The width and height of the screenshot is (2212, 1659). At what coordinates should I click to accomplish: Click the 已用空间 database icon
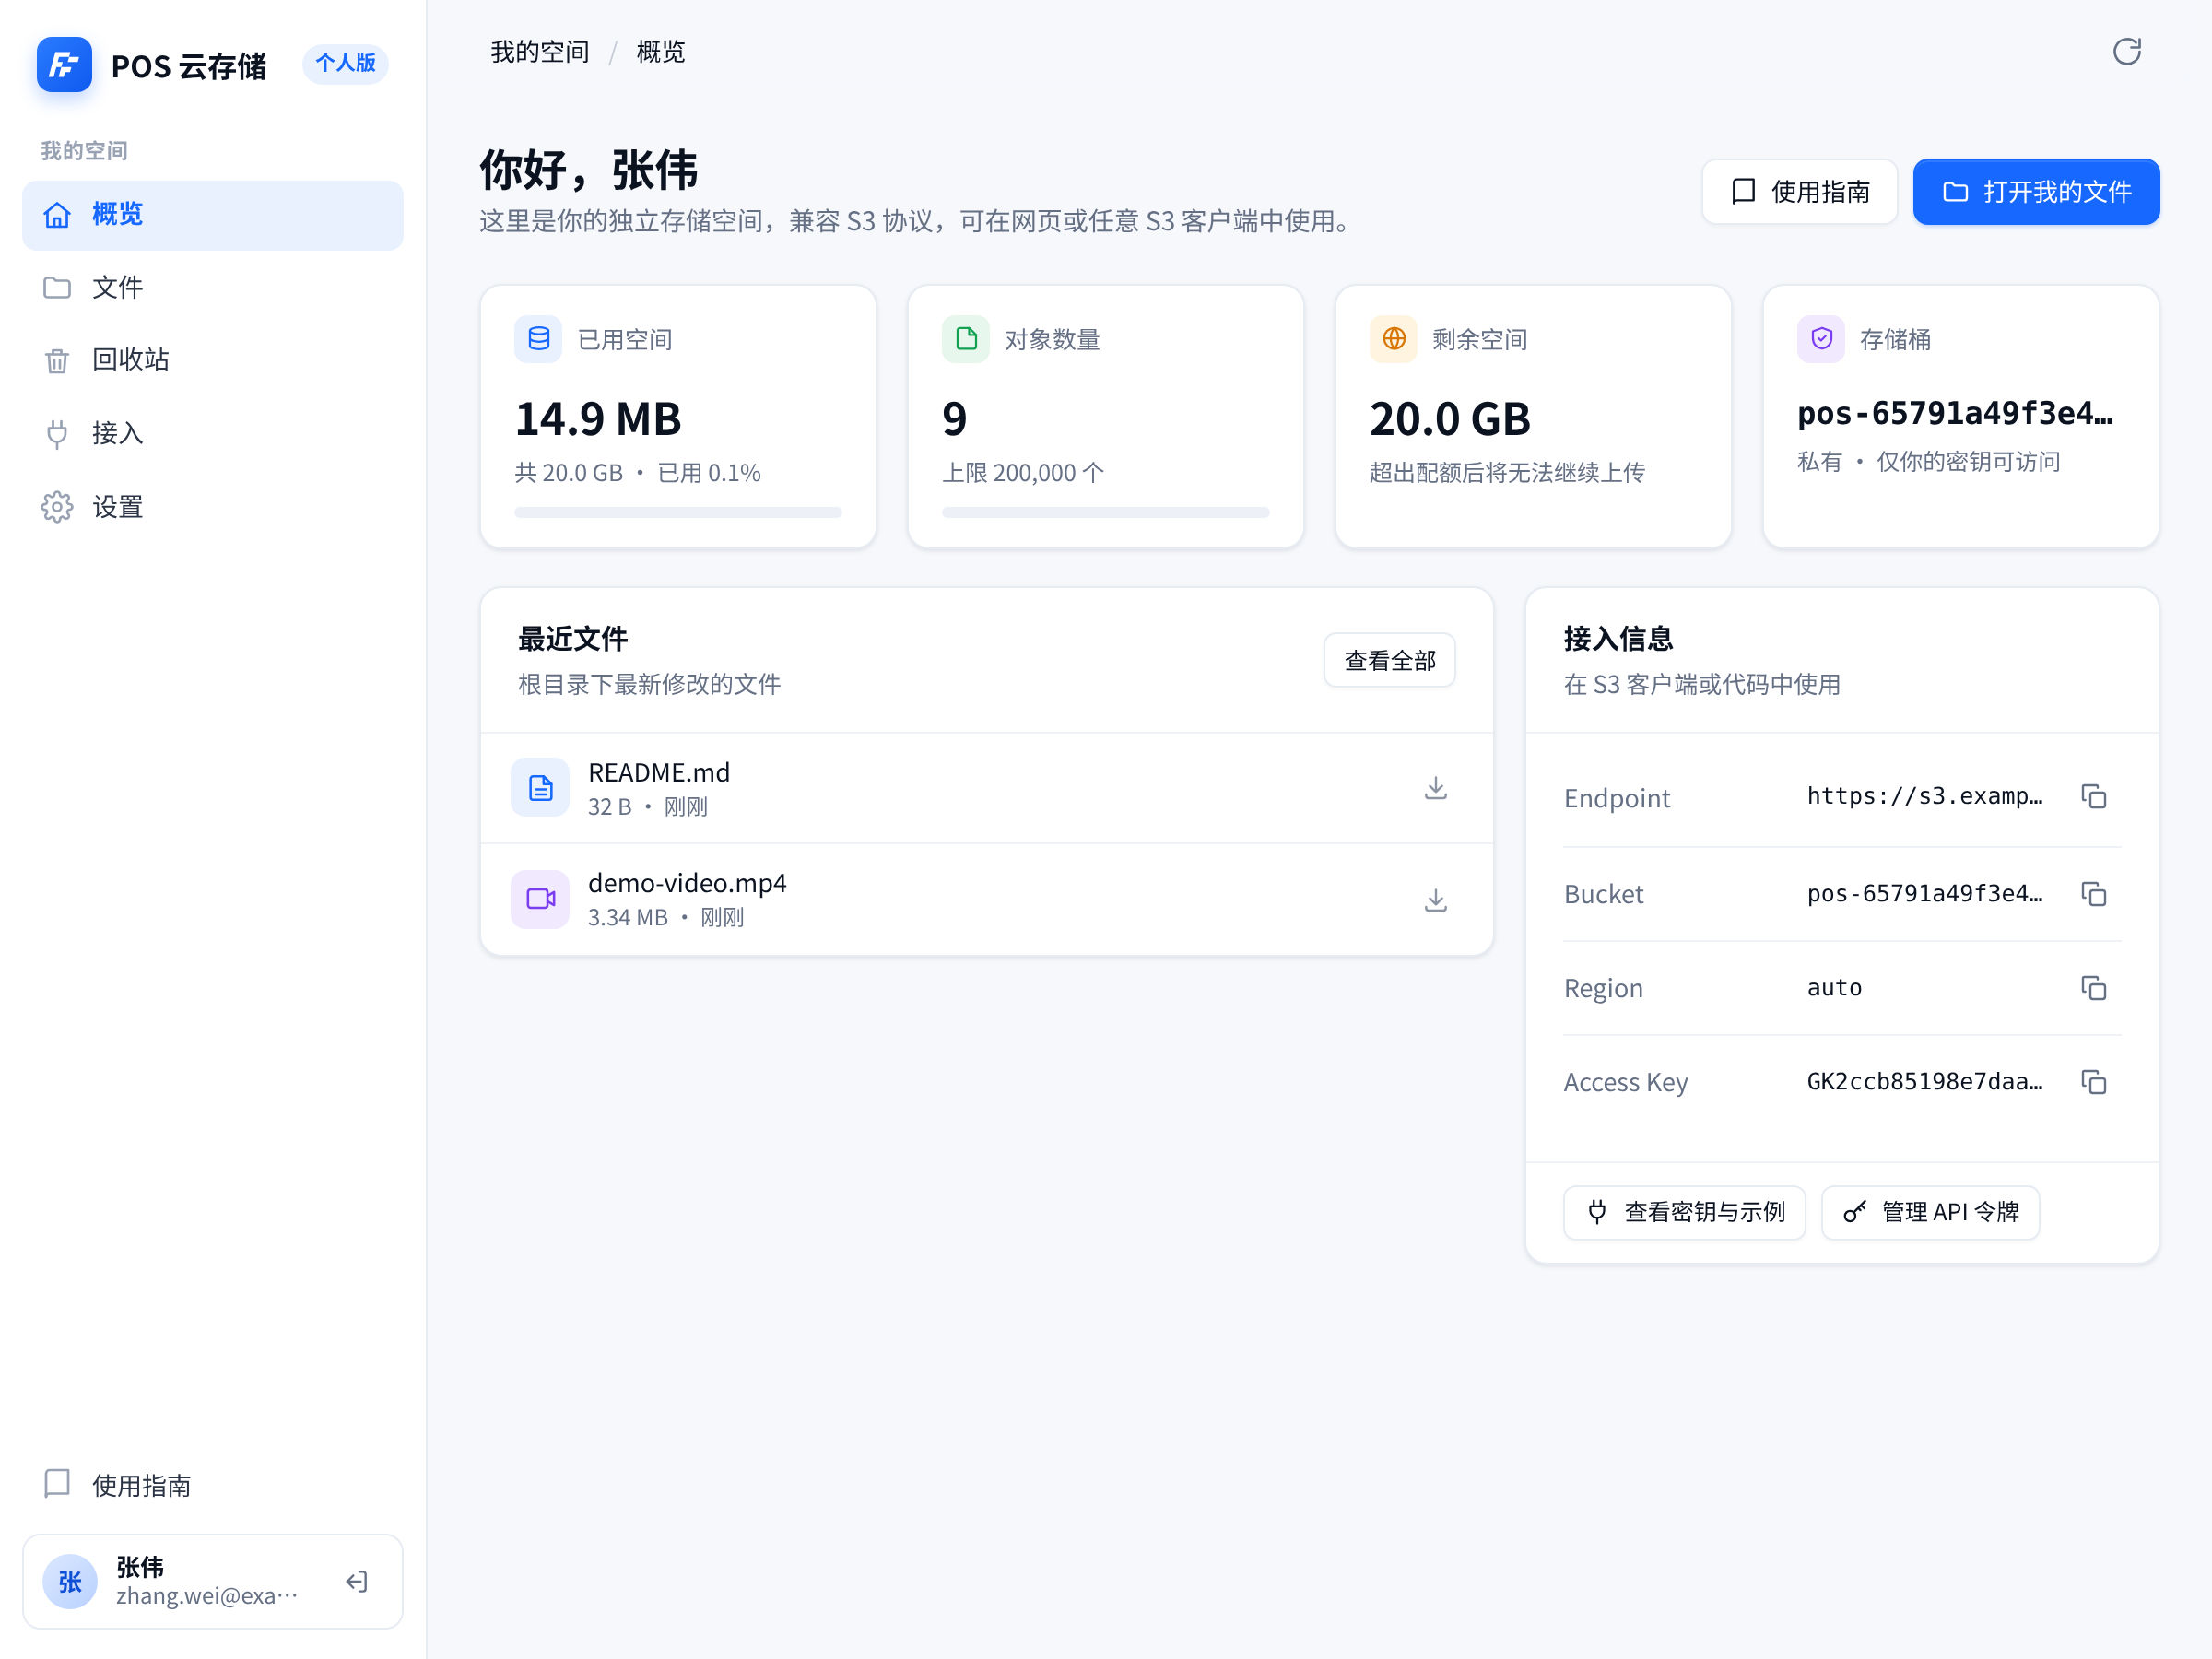click(x=538, y=339)
